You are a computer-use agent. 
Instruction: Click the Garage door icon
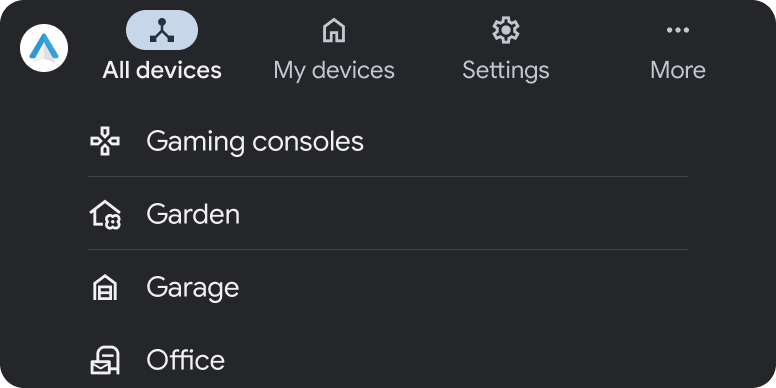click(105, 288)
